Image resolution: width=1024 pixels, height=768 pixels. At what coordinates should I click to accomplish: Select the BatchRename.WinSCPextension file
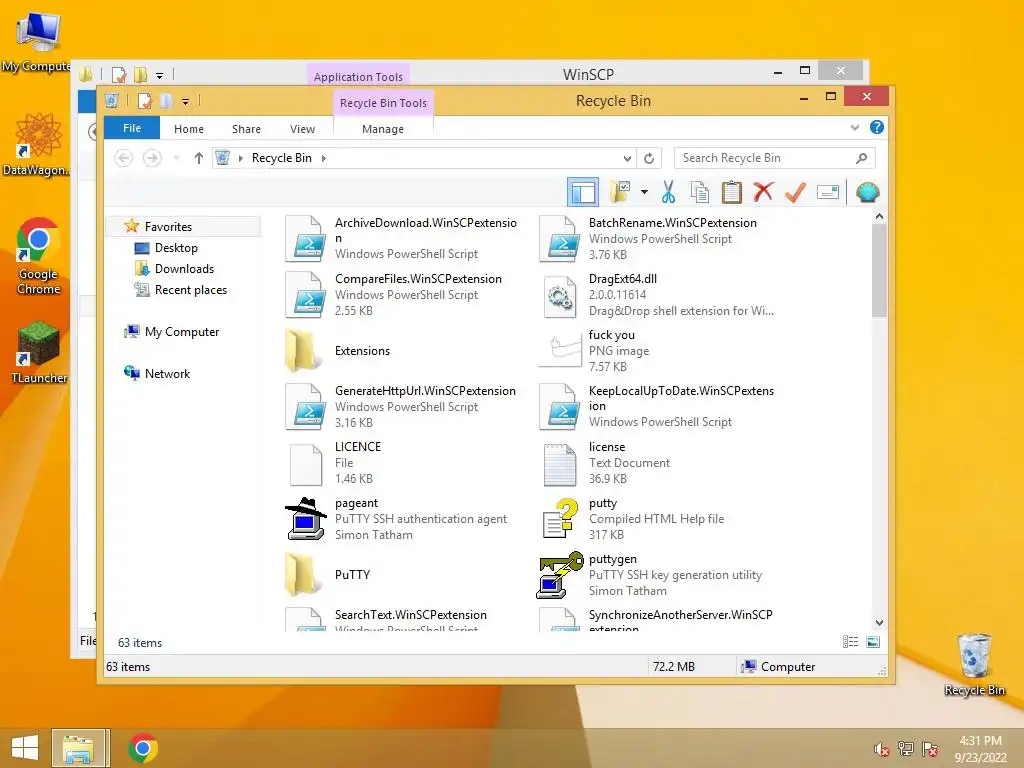click(656, 238)
